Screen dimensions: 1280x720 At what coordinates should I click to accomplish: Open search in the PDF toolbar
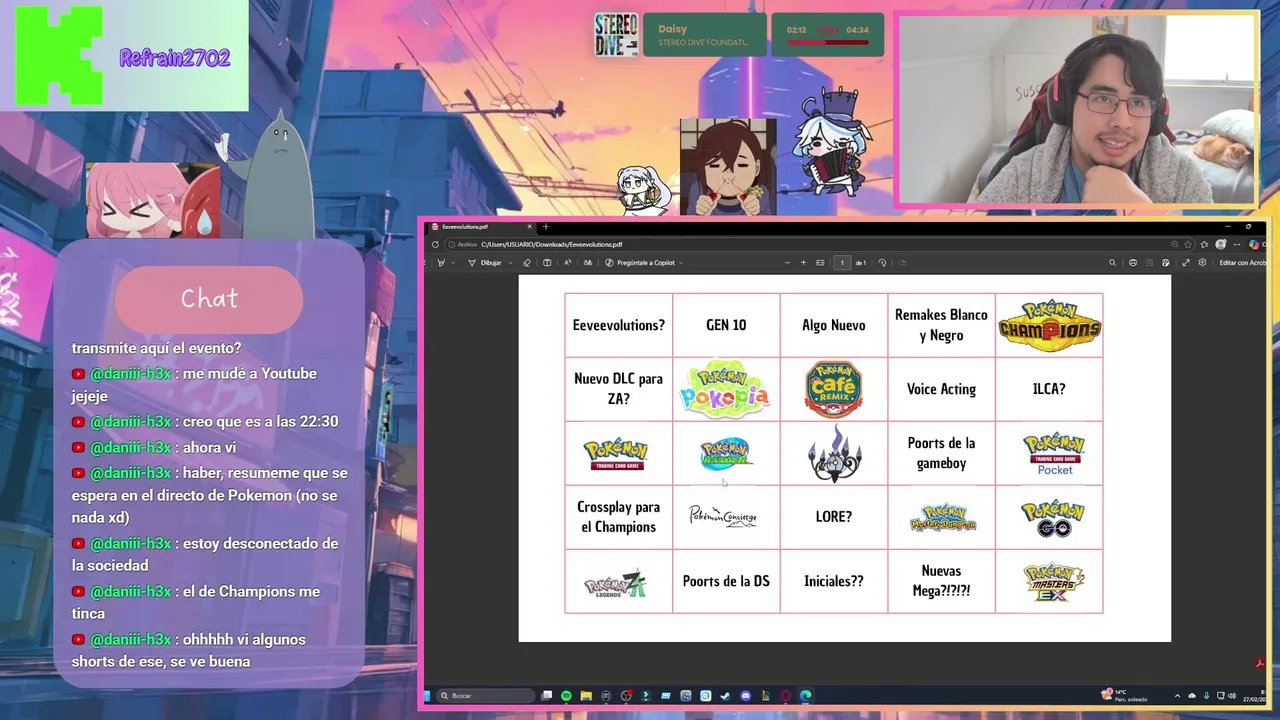click(1112, 263)
